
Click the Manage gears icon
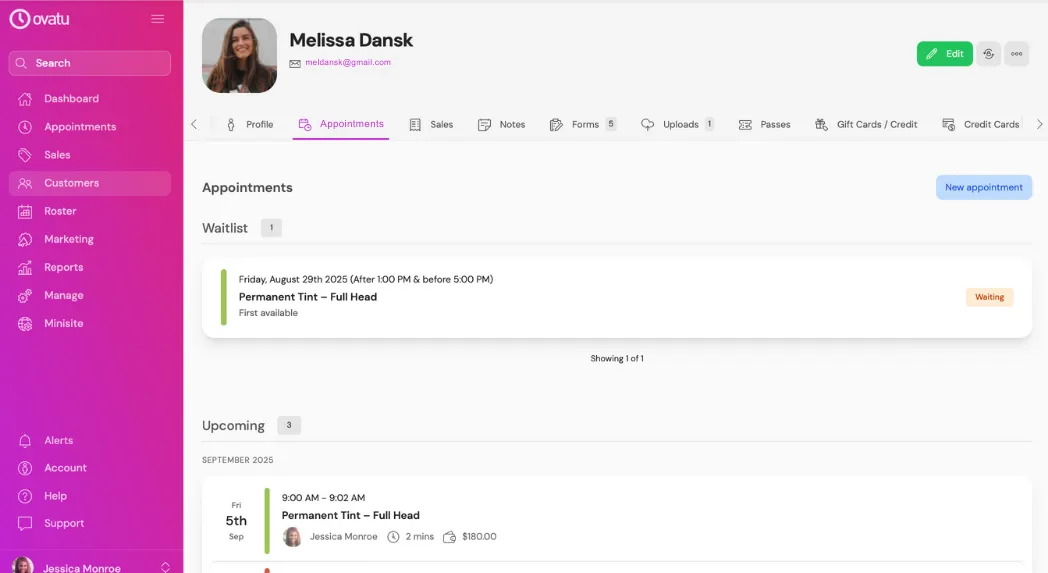point(25,296)
